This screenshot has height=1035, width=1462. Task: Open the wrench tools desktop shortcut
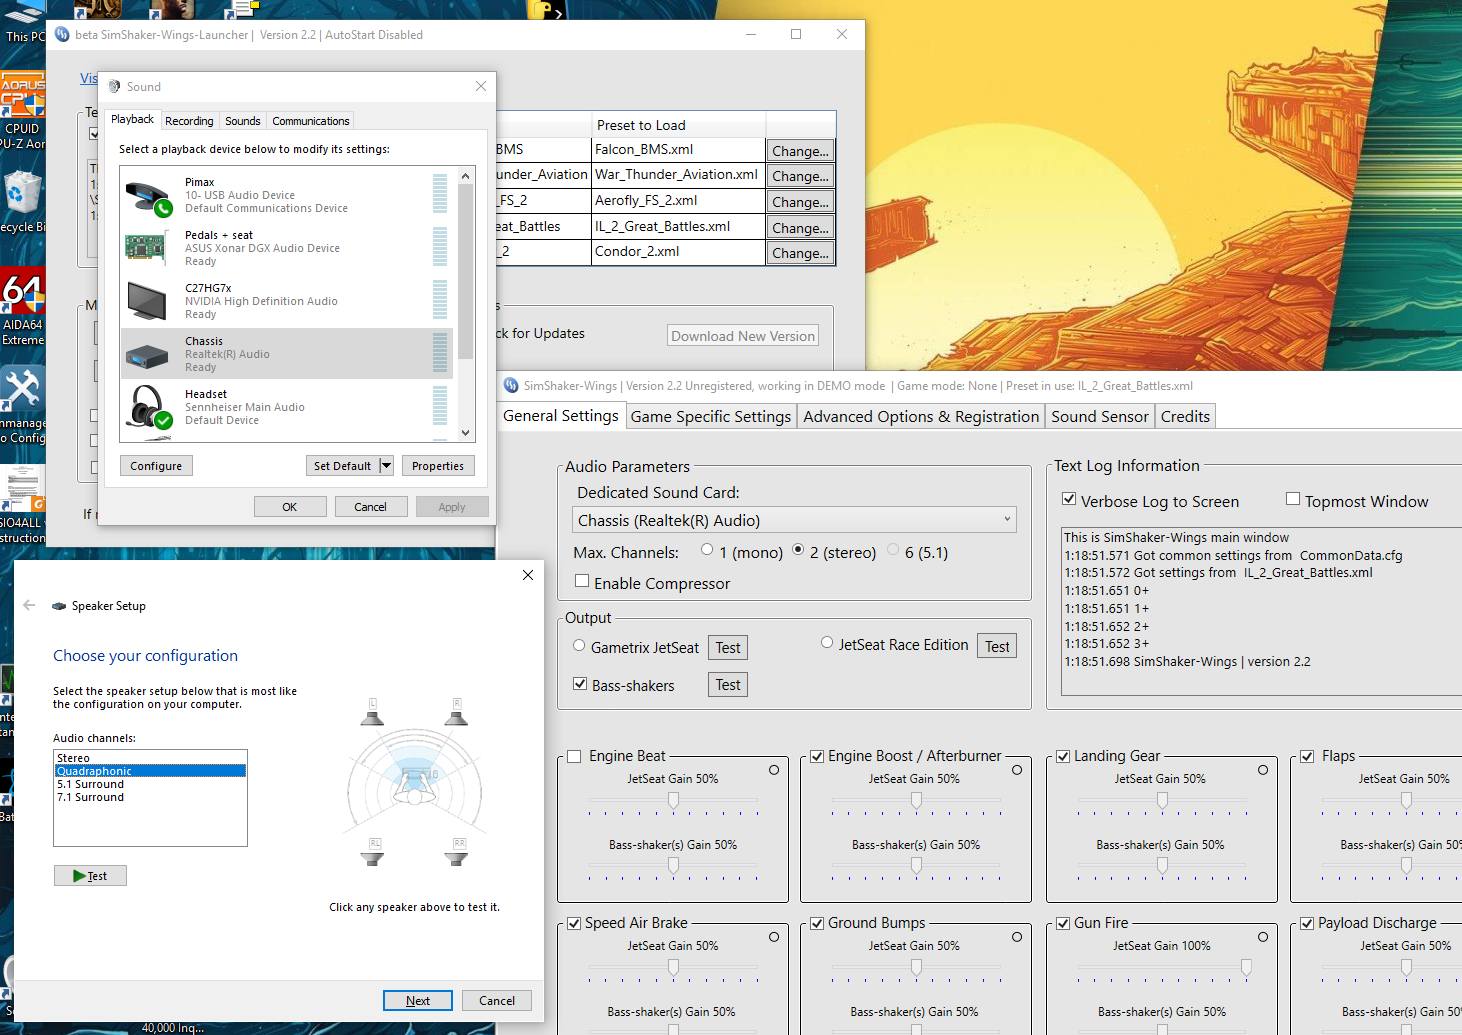click(22, 405)
